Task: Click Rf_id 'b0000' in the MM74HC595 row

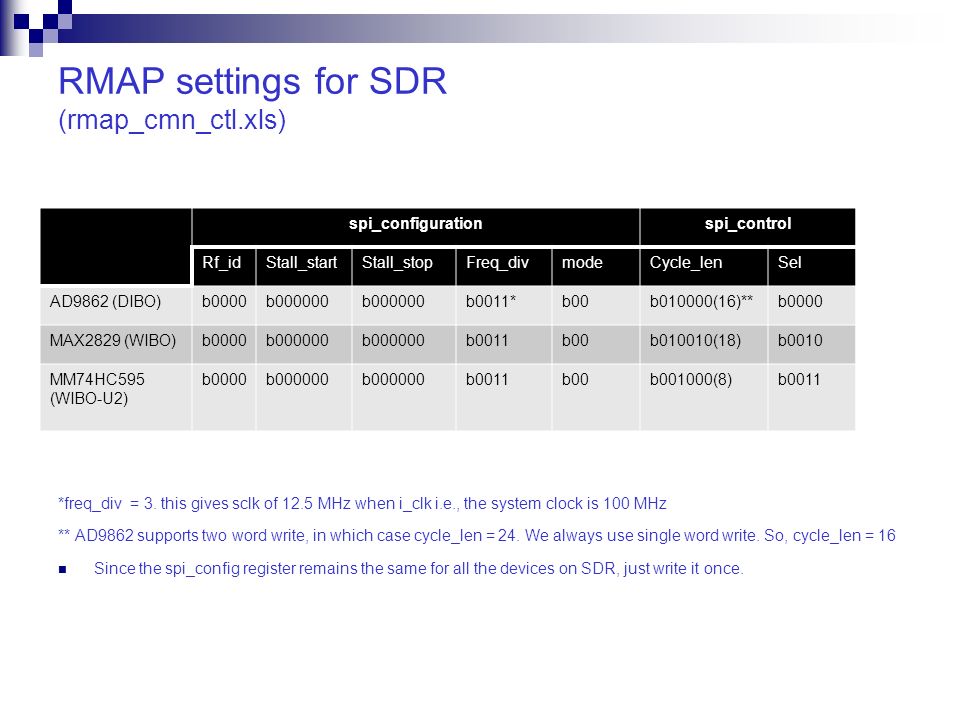Action: pos(224,380)
